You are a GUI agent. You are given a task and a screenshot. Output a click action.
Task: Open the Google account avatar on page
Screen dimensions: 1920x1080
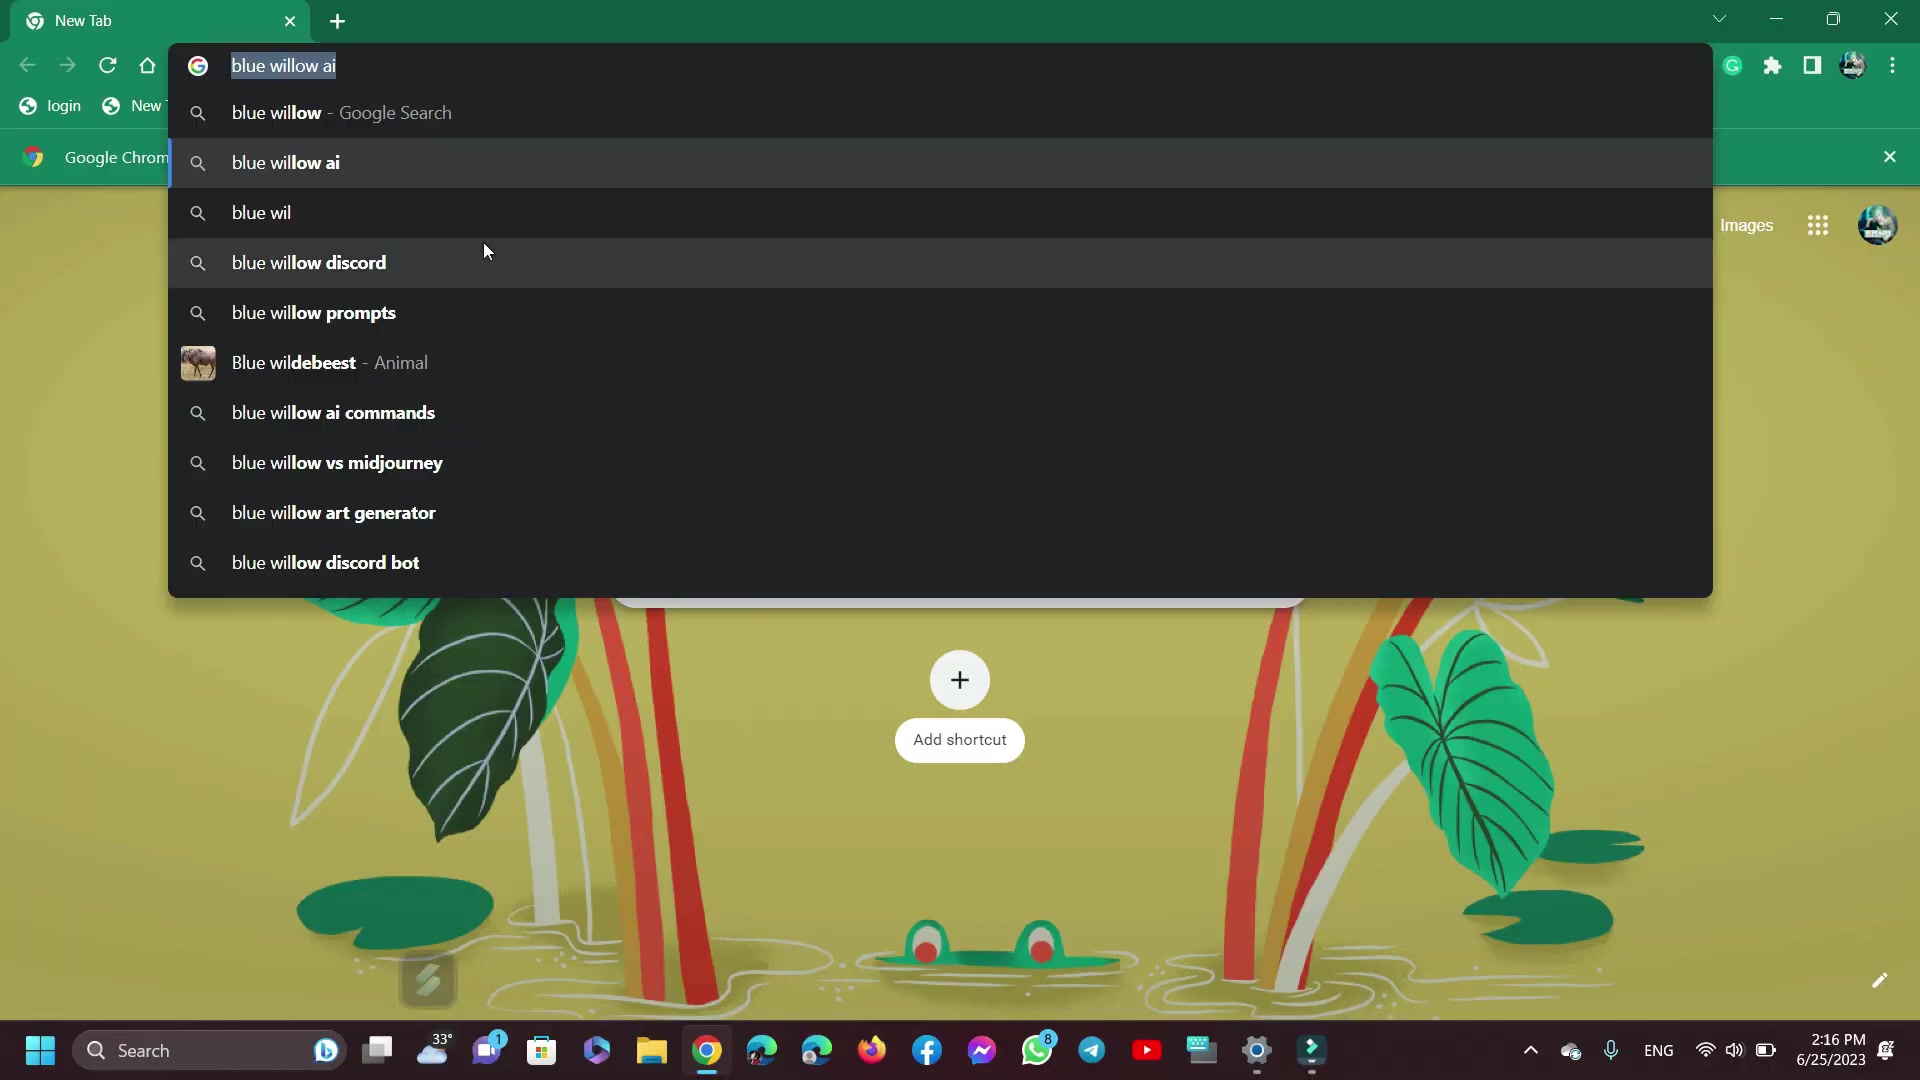coord(1878,226)
